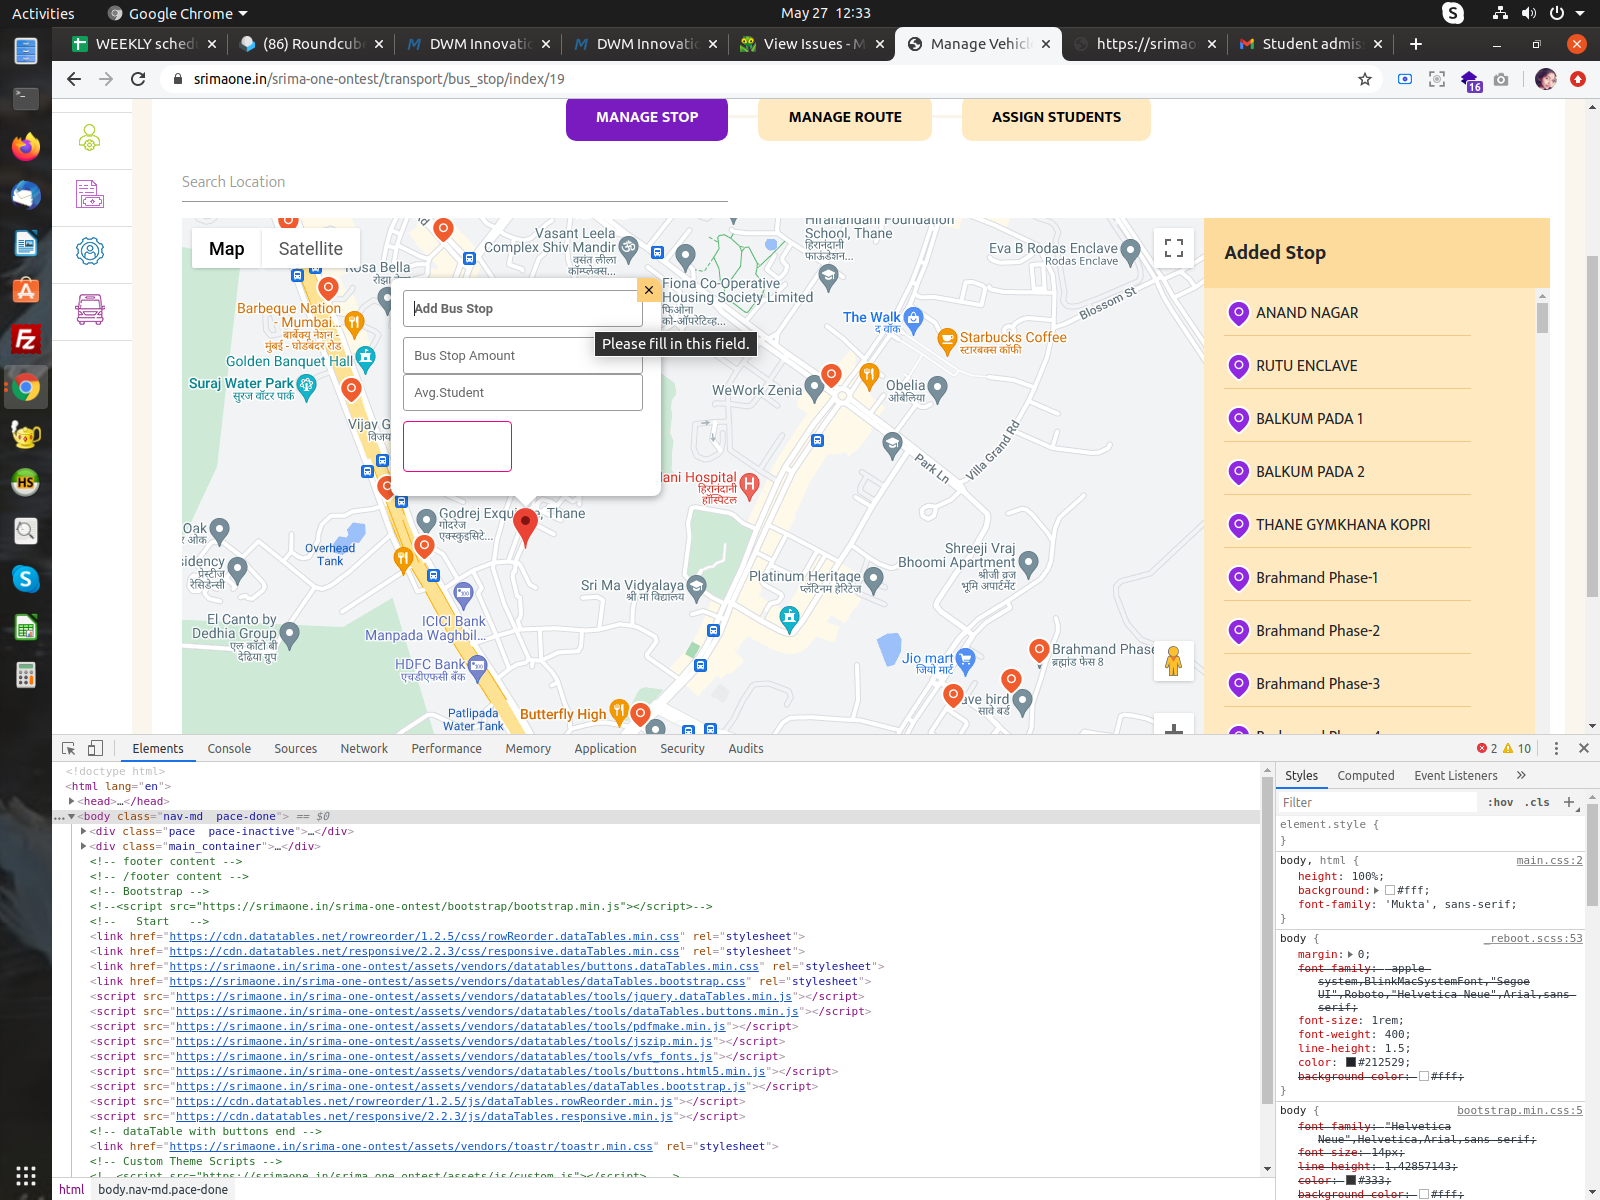
Task: Click the inspect element picker icon
Action: pyautogui.click(x=69, y=748)
